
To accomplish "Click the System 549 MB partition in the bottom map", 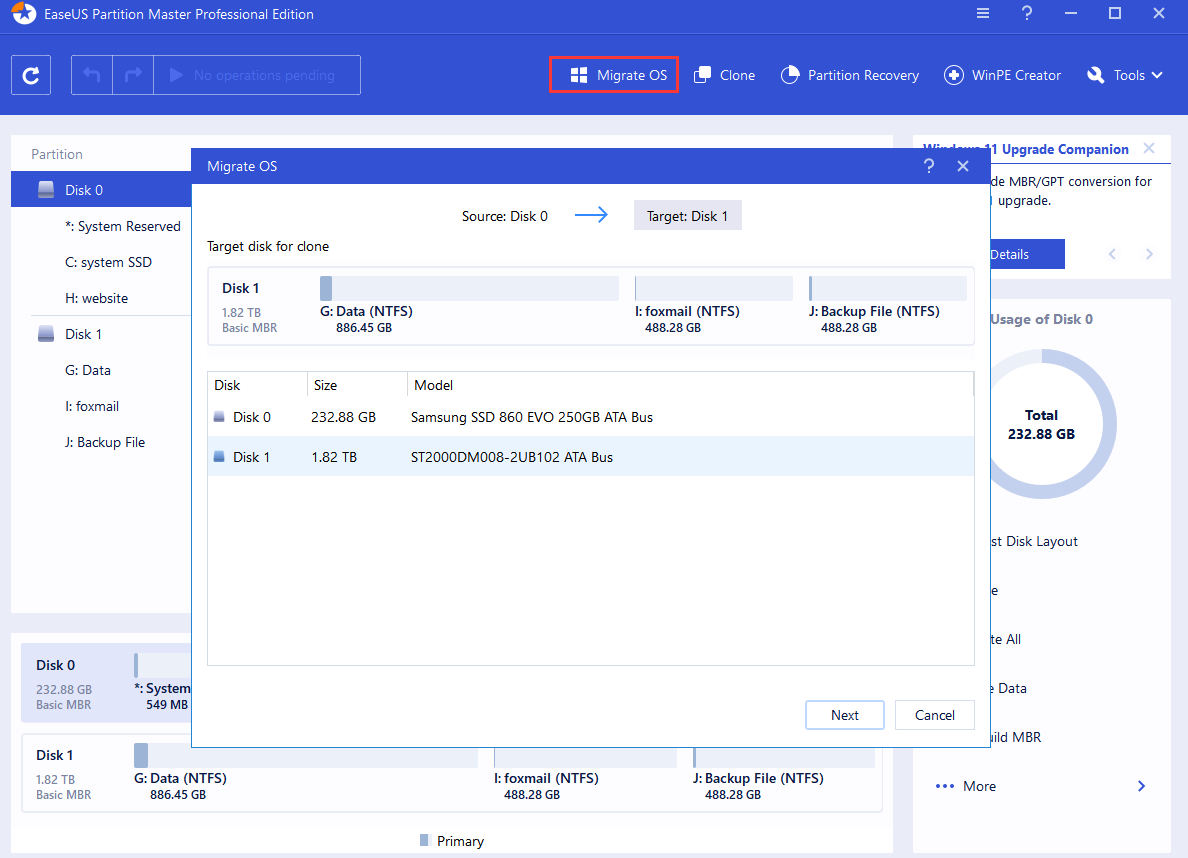I will tap(162, 684).
